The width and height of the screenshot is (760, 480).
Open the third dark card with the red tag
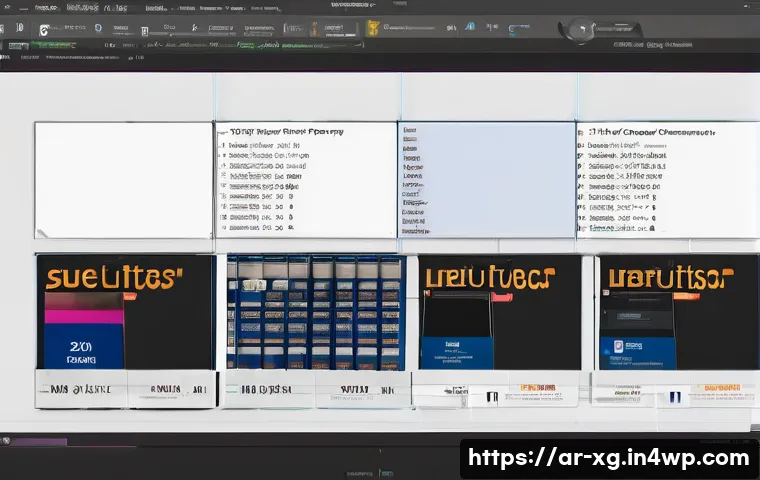click(x=500, y=312)
